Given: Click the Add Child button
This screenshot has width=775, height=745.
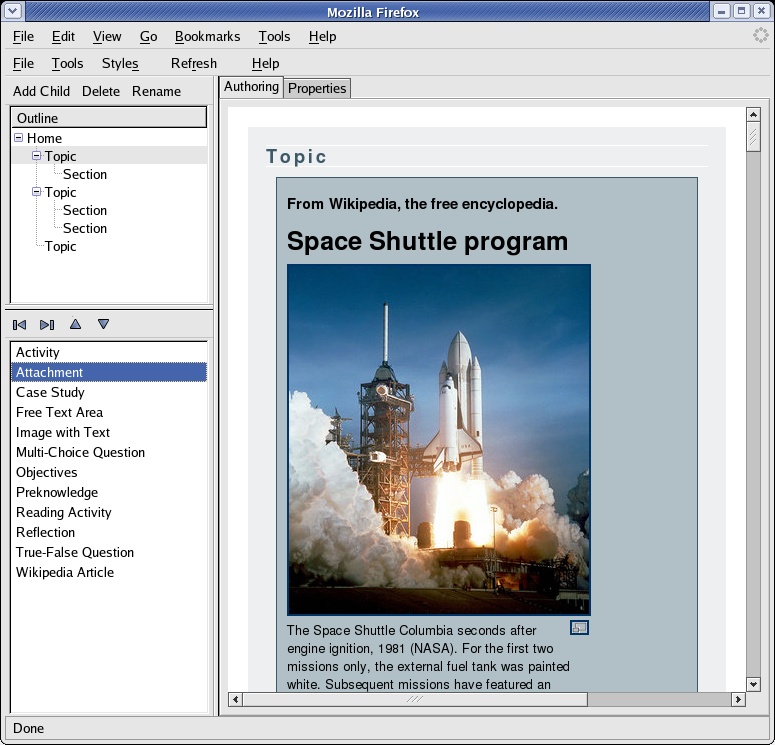Looking at the screenshot, I should 42,91.
